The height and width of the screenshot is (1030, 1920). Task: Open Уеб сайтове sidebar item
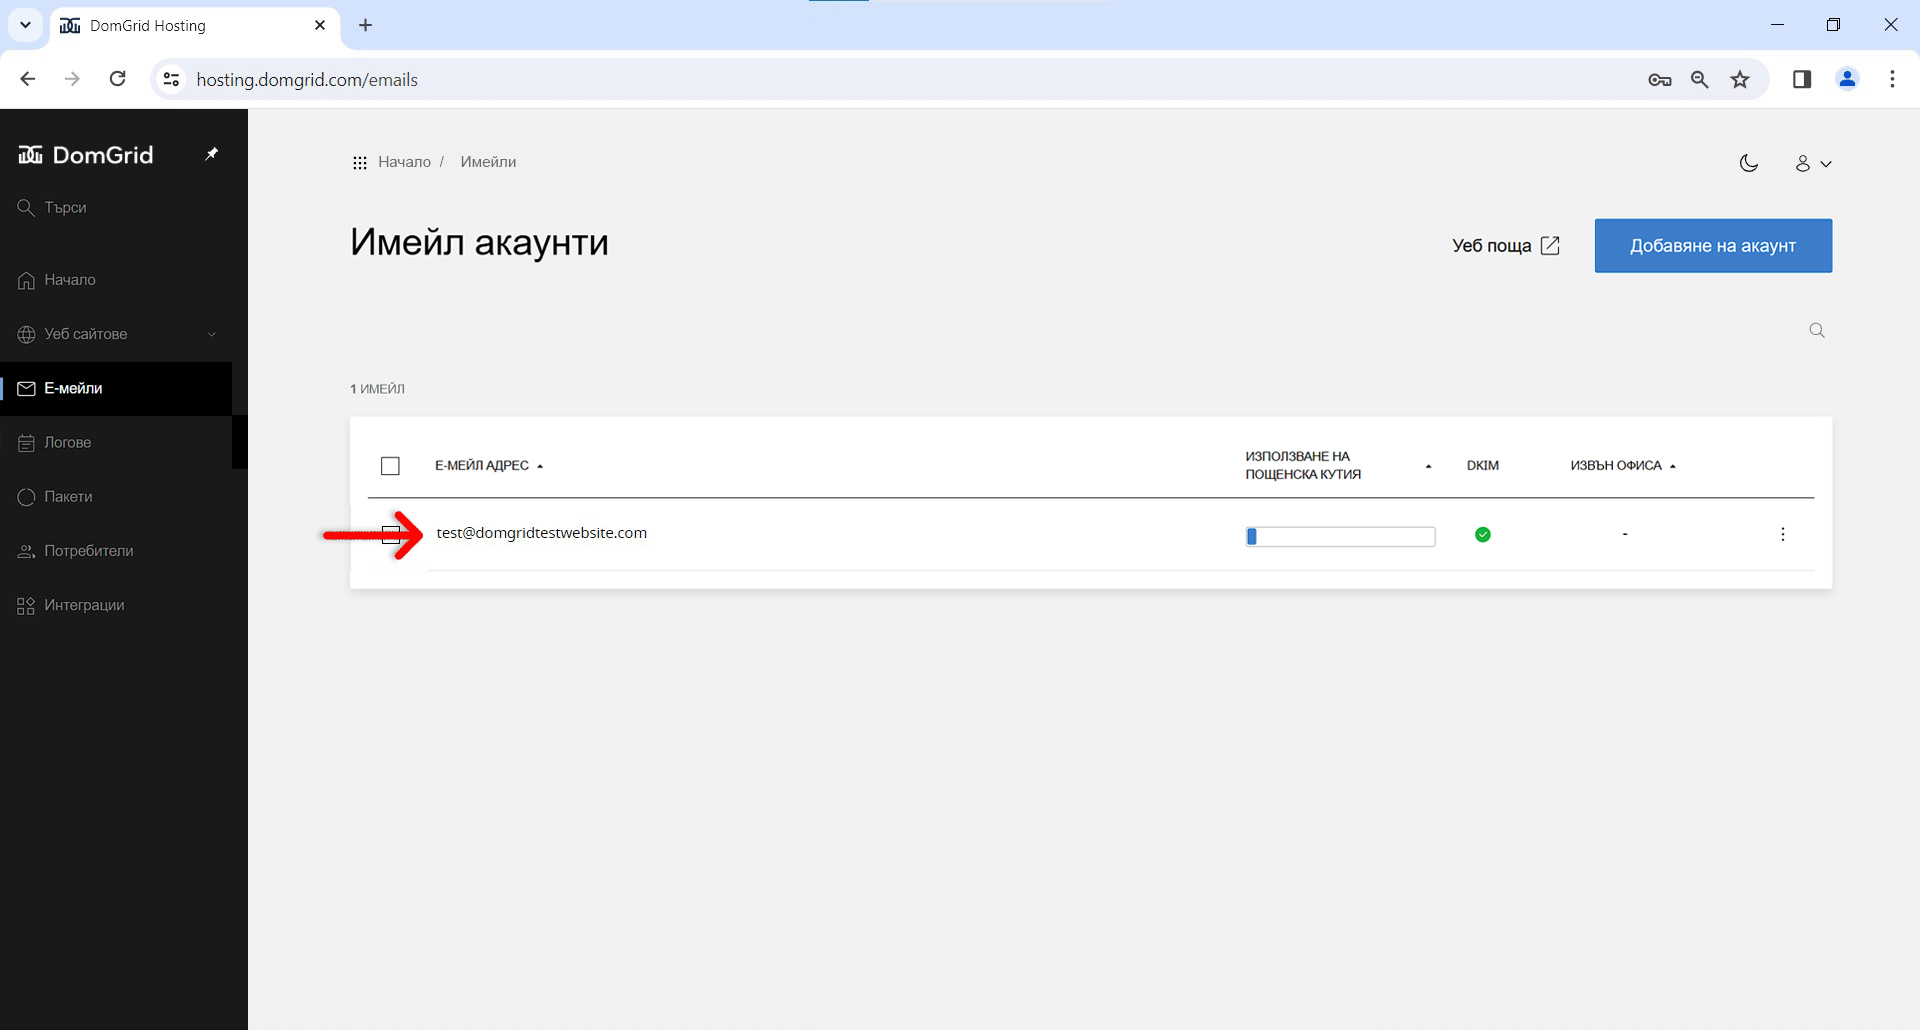[x=86, y=334]
